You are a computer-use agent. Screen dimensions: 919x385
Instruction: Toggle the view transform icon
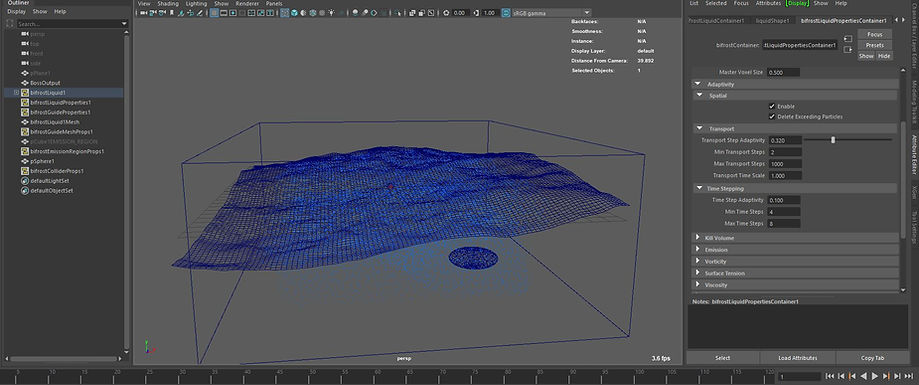coord(506,12)
